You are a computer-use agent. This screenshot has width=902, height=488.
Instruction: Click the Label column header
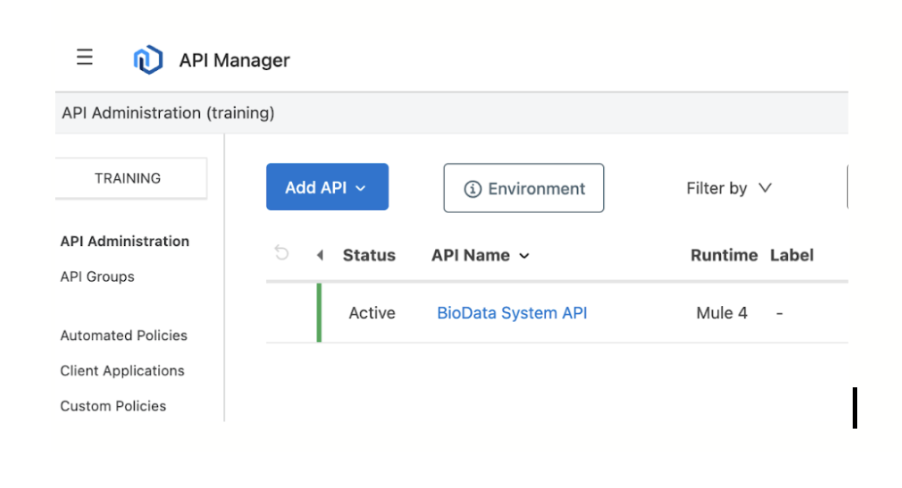(792, 256)
